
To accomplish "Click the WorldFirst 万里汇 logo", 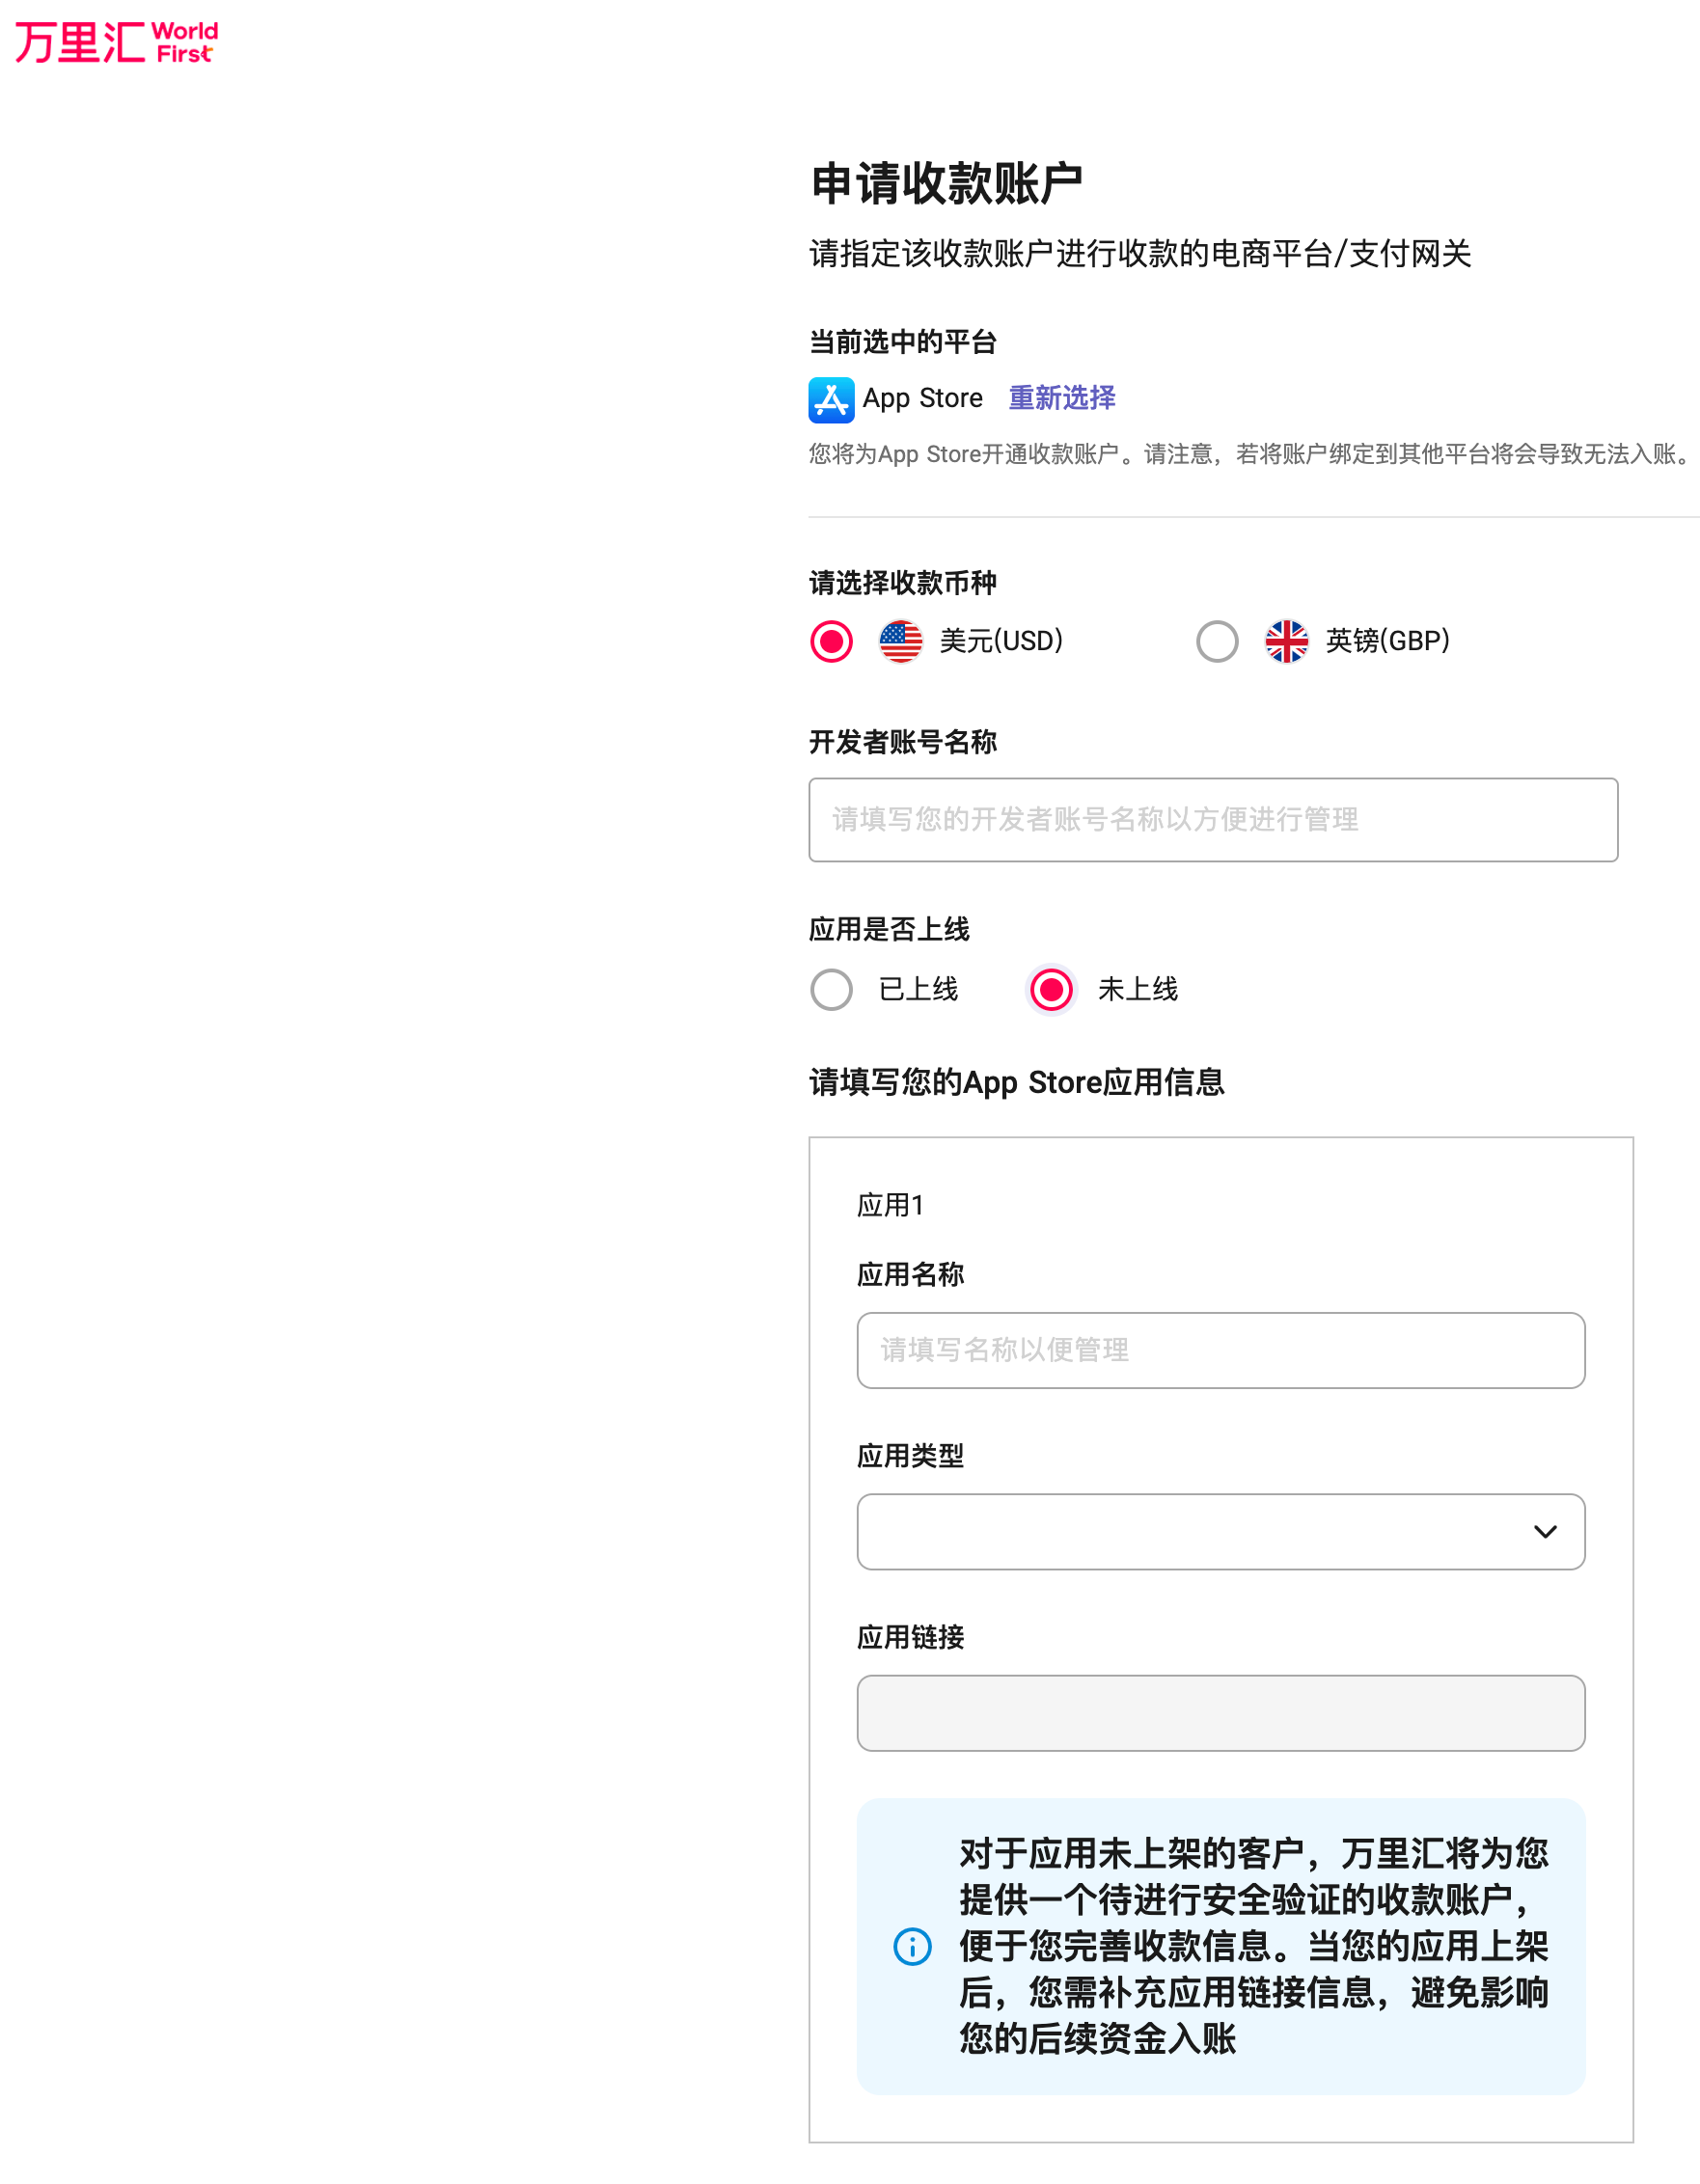I will [116, 42].
